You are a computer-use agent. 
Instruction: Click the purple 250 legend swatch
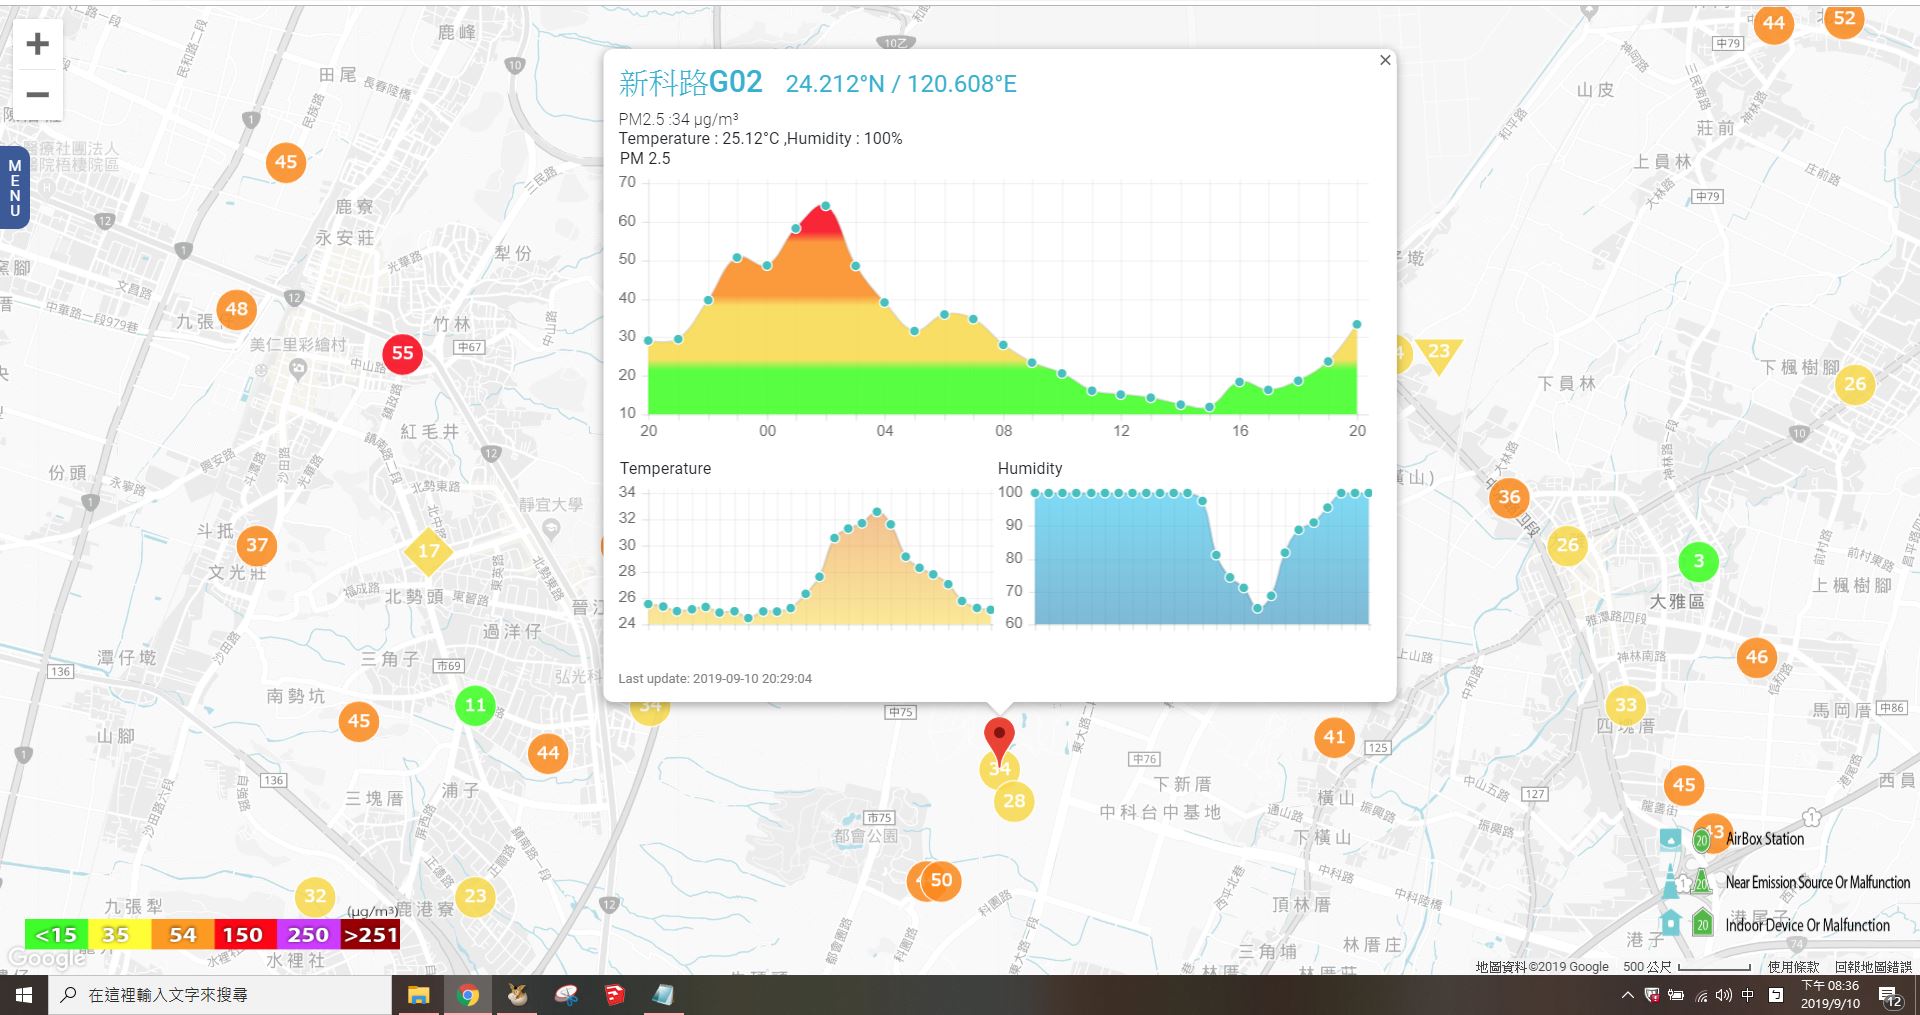[308, 934]
